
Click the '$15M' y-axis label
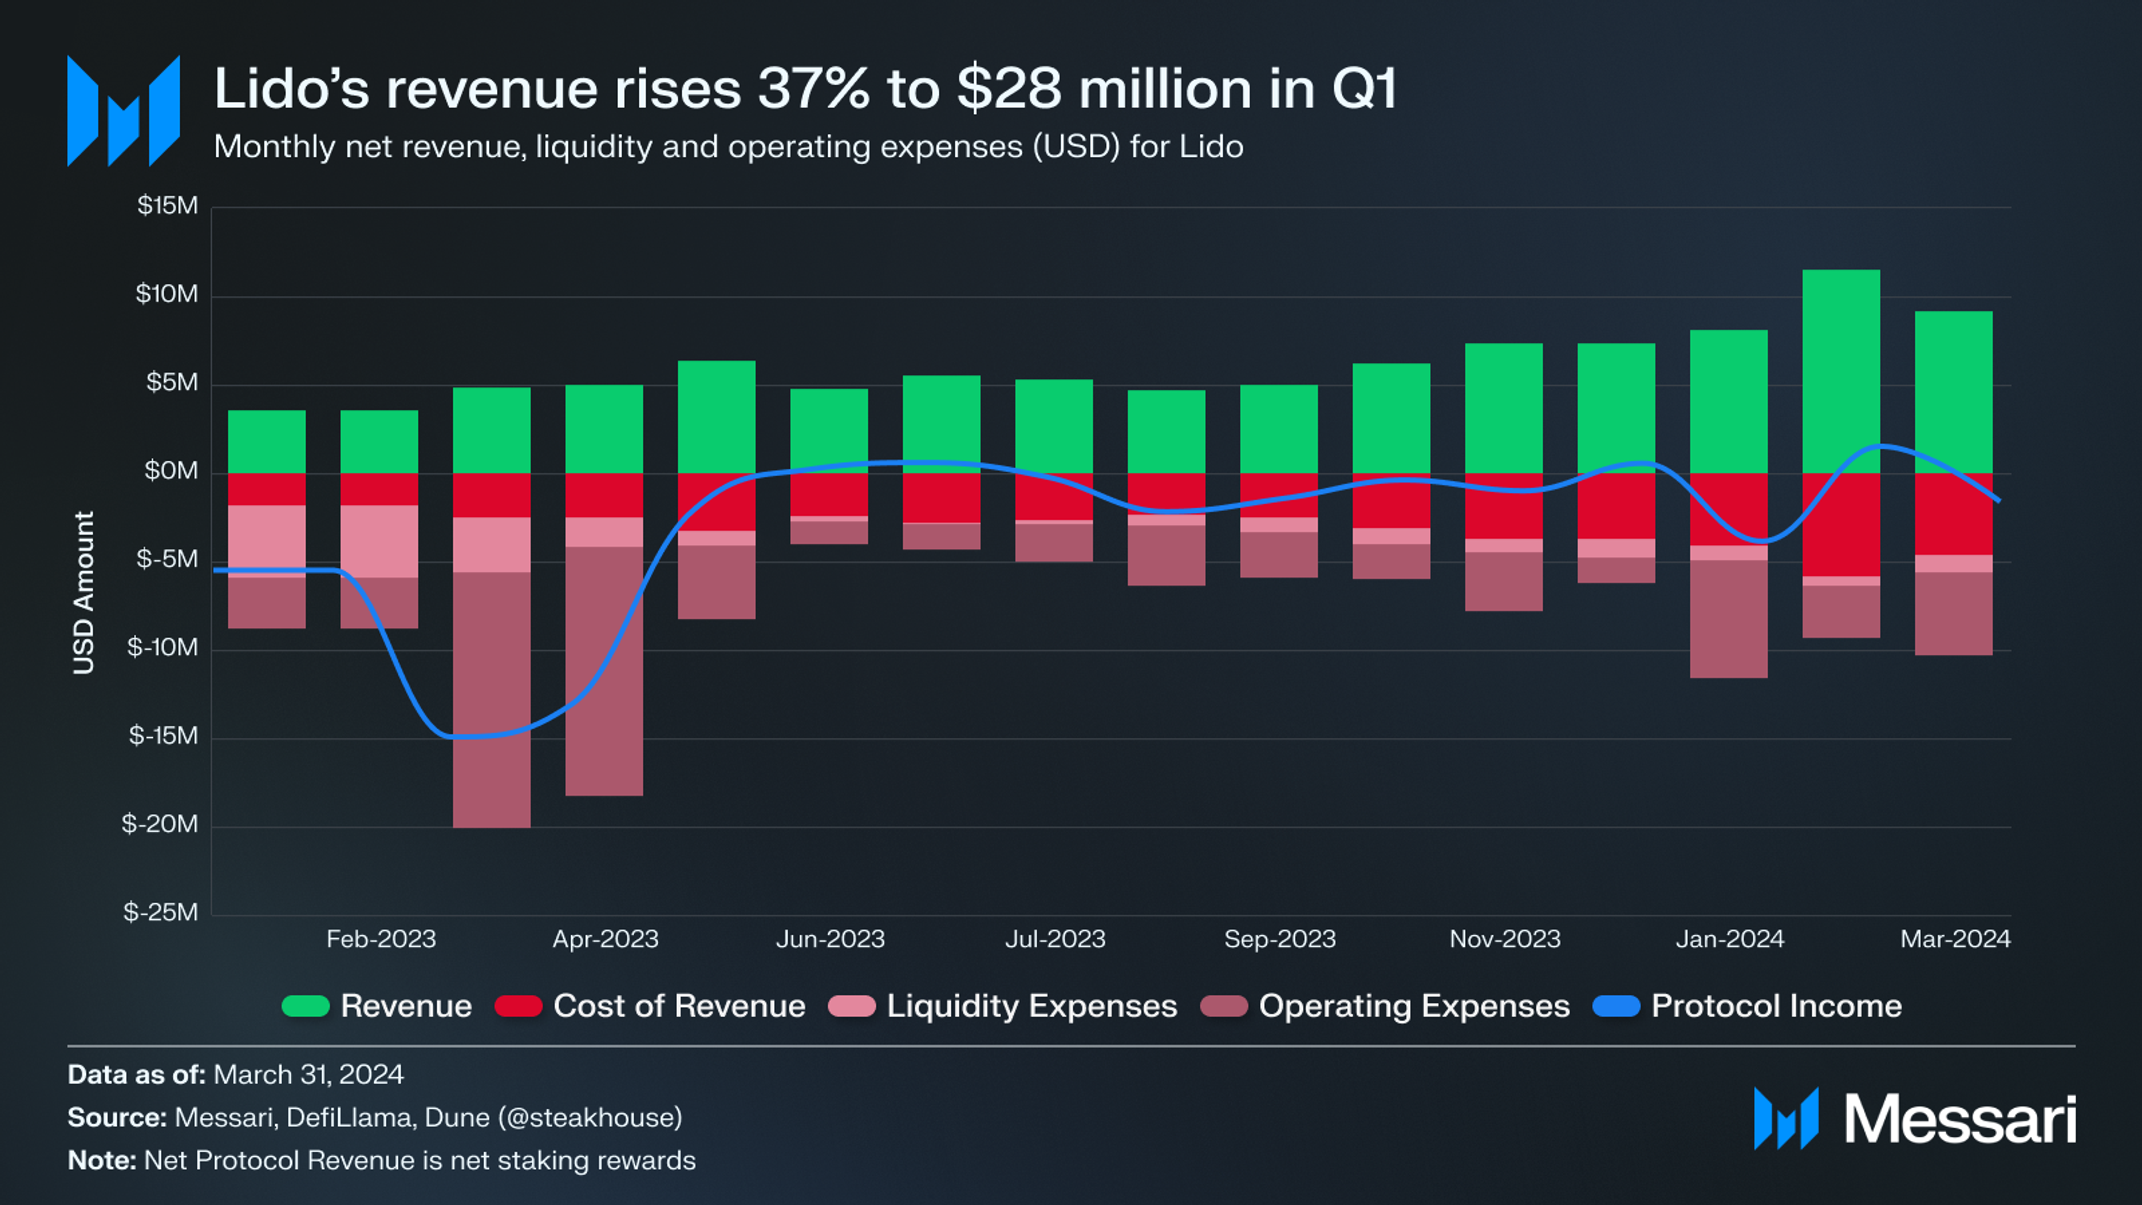(168, 206)
